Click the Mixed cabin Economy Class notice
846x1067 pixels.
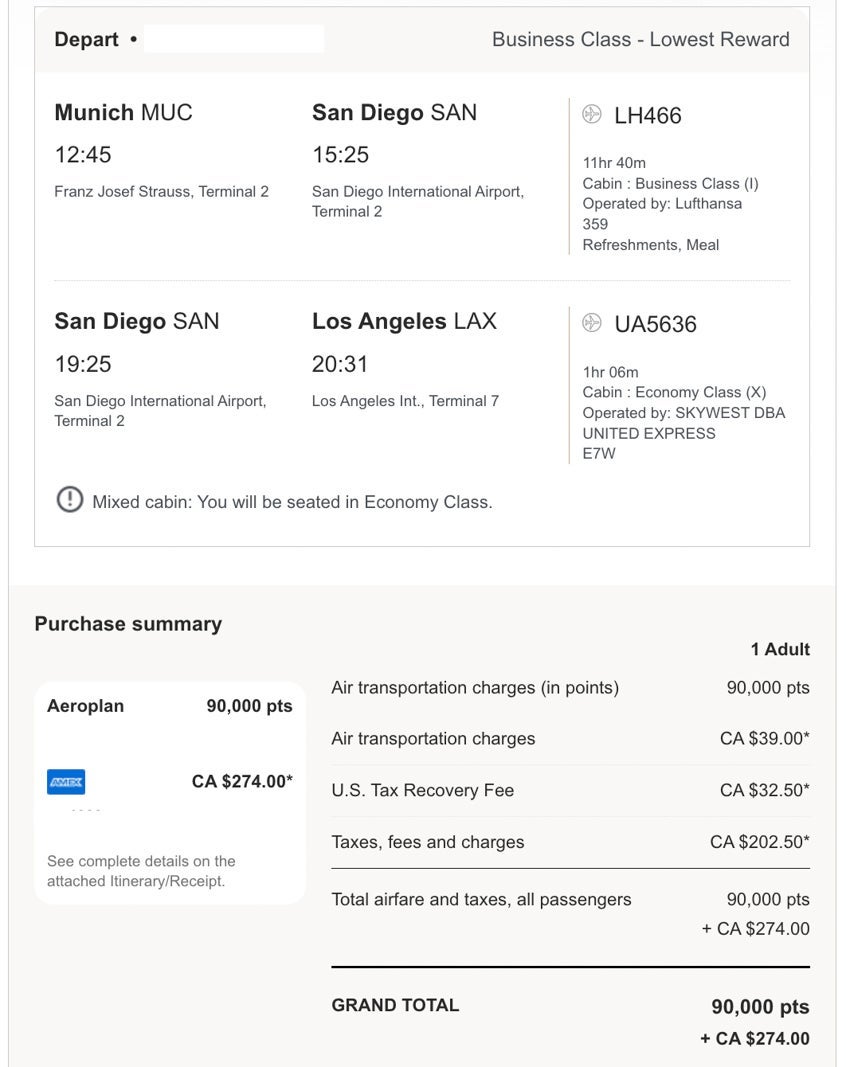coord(292,502)
